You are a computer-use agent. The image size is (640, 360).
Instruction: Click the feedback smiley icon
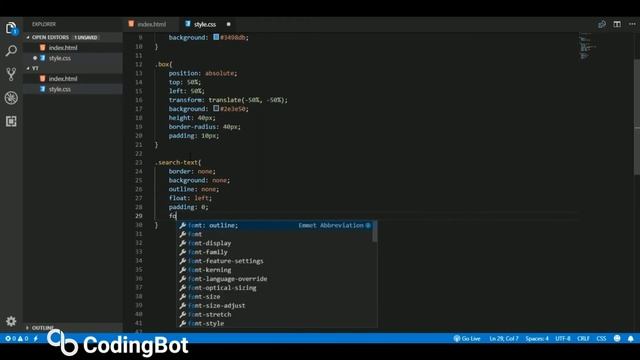coord(617,339)
